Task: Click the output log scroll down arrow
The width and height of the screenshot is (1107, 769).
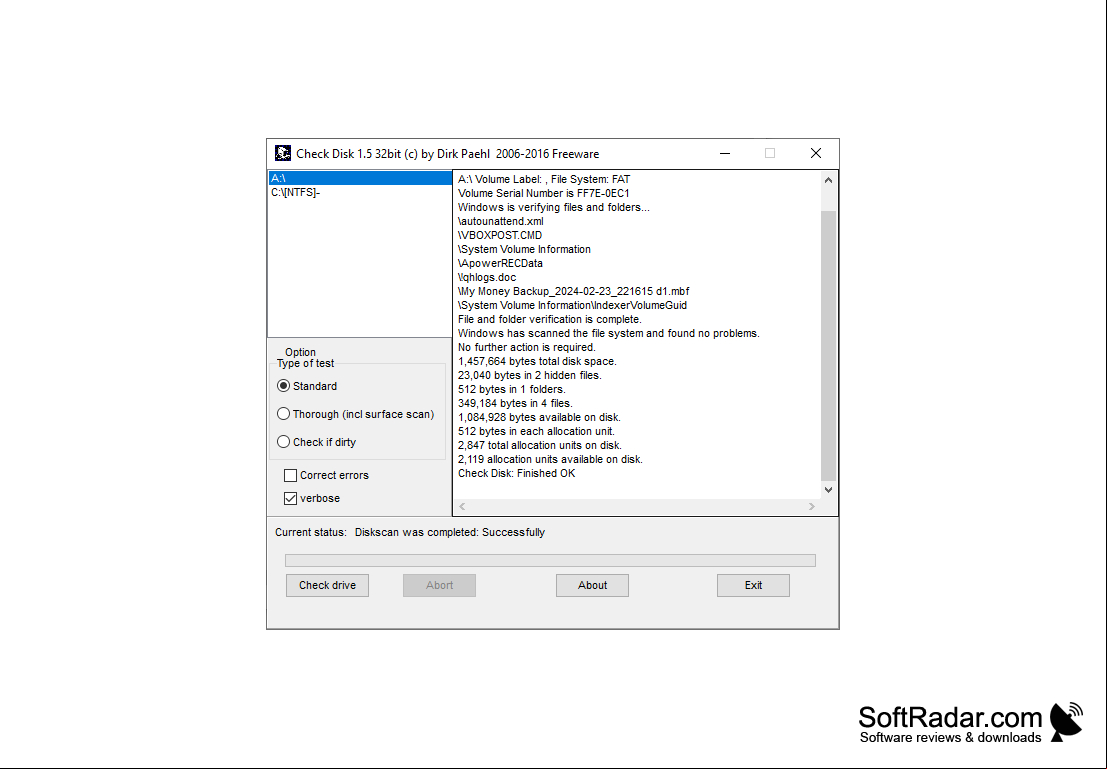Action: pos(829,489)
